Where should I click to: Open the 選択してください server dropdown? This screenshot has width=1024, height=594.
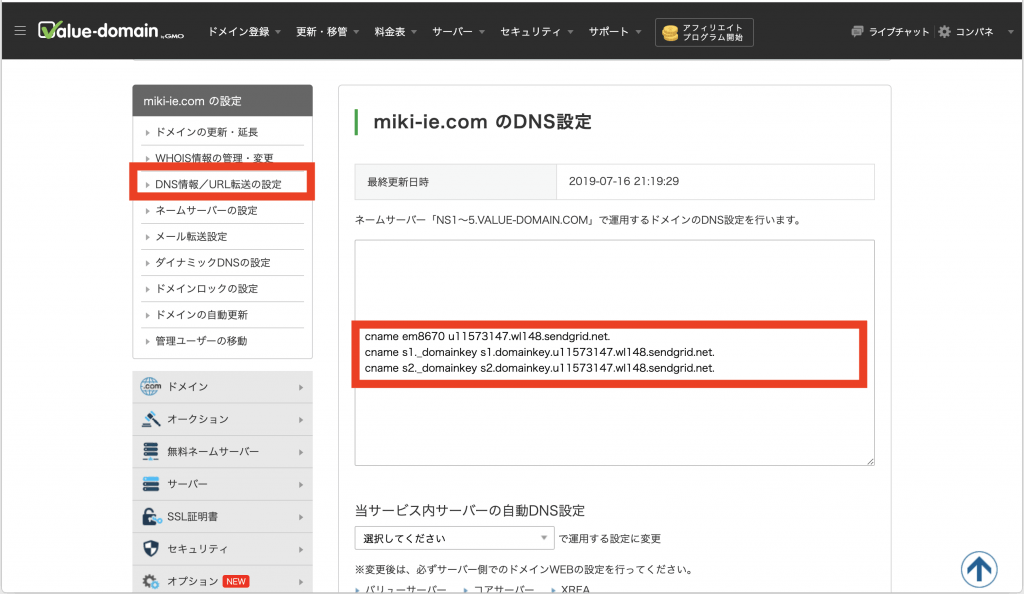(454, 538)
